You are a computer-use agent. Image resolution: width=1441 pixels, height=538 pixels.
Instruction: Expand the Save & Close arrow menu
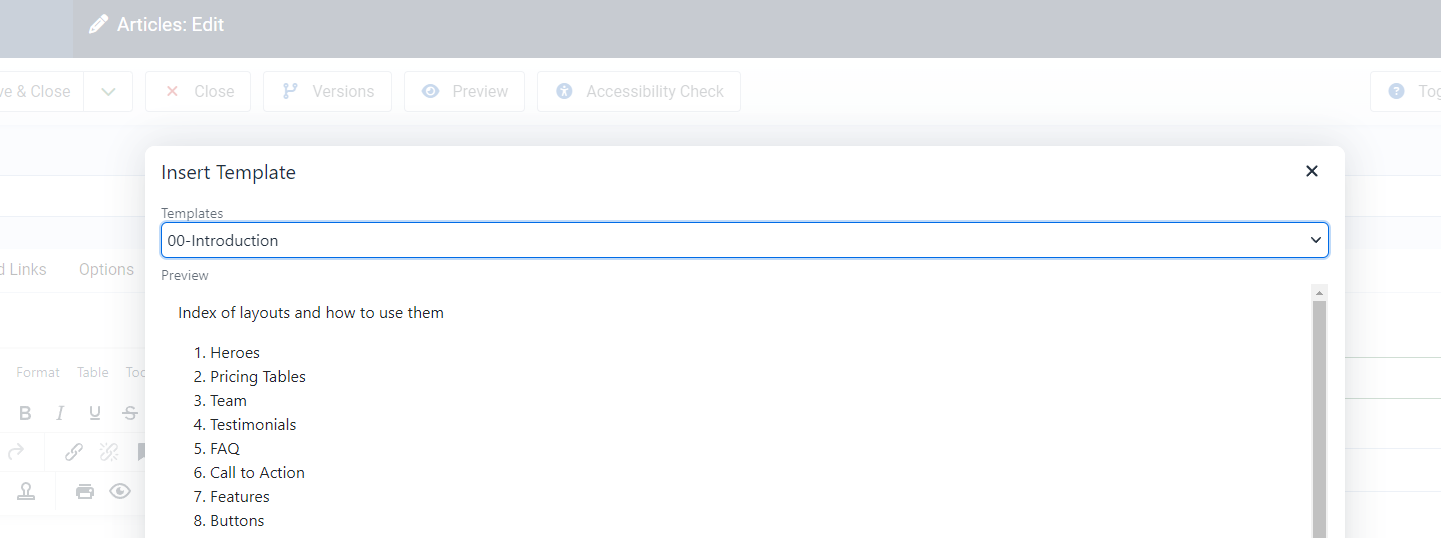[x=108, y=91]
